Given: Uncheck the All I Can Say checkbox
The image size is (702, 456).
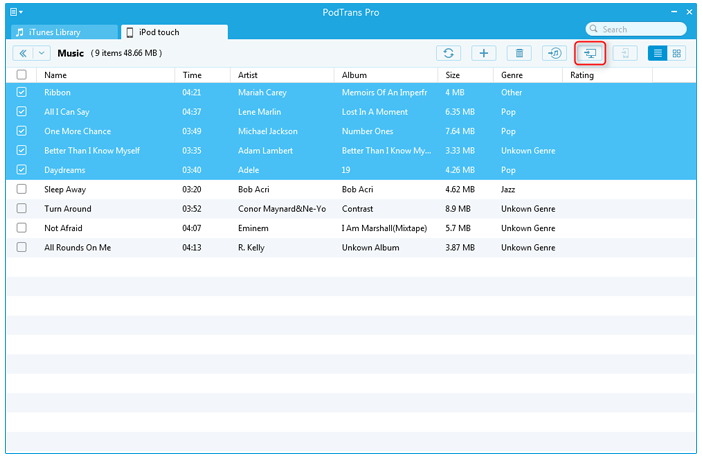Looking at the screenshot, I should click(21, 111).
